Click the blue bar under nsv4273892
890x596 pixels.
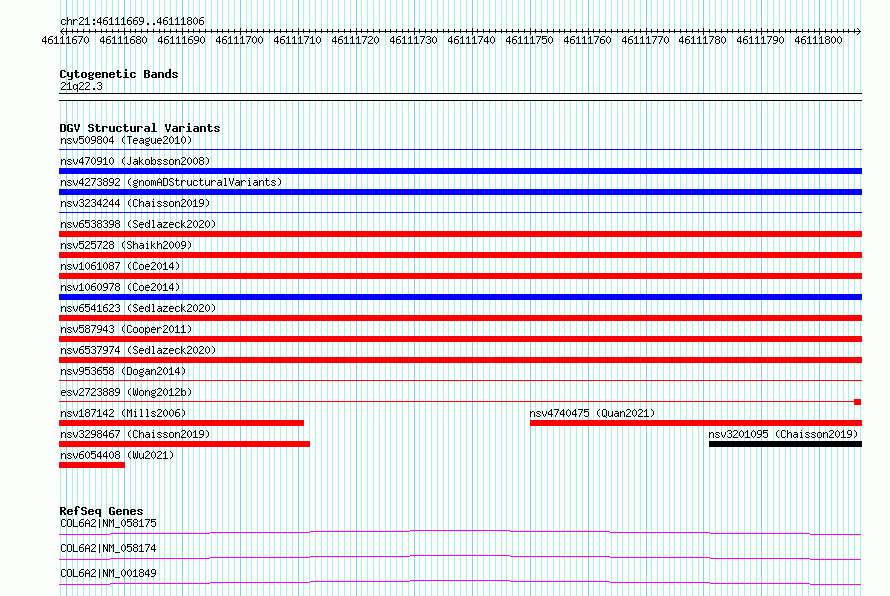(x=460, y=192)
